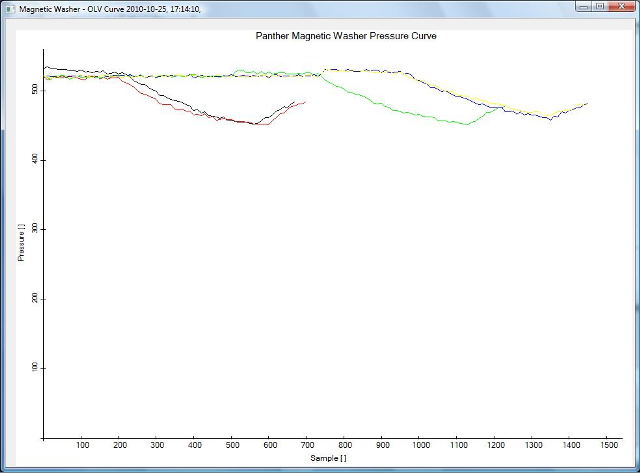Click the Pressure y-axis label

pyautogui.click(x=21, y=243)
